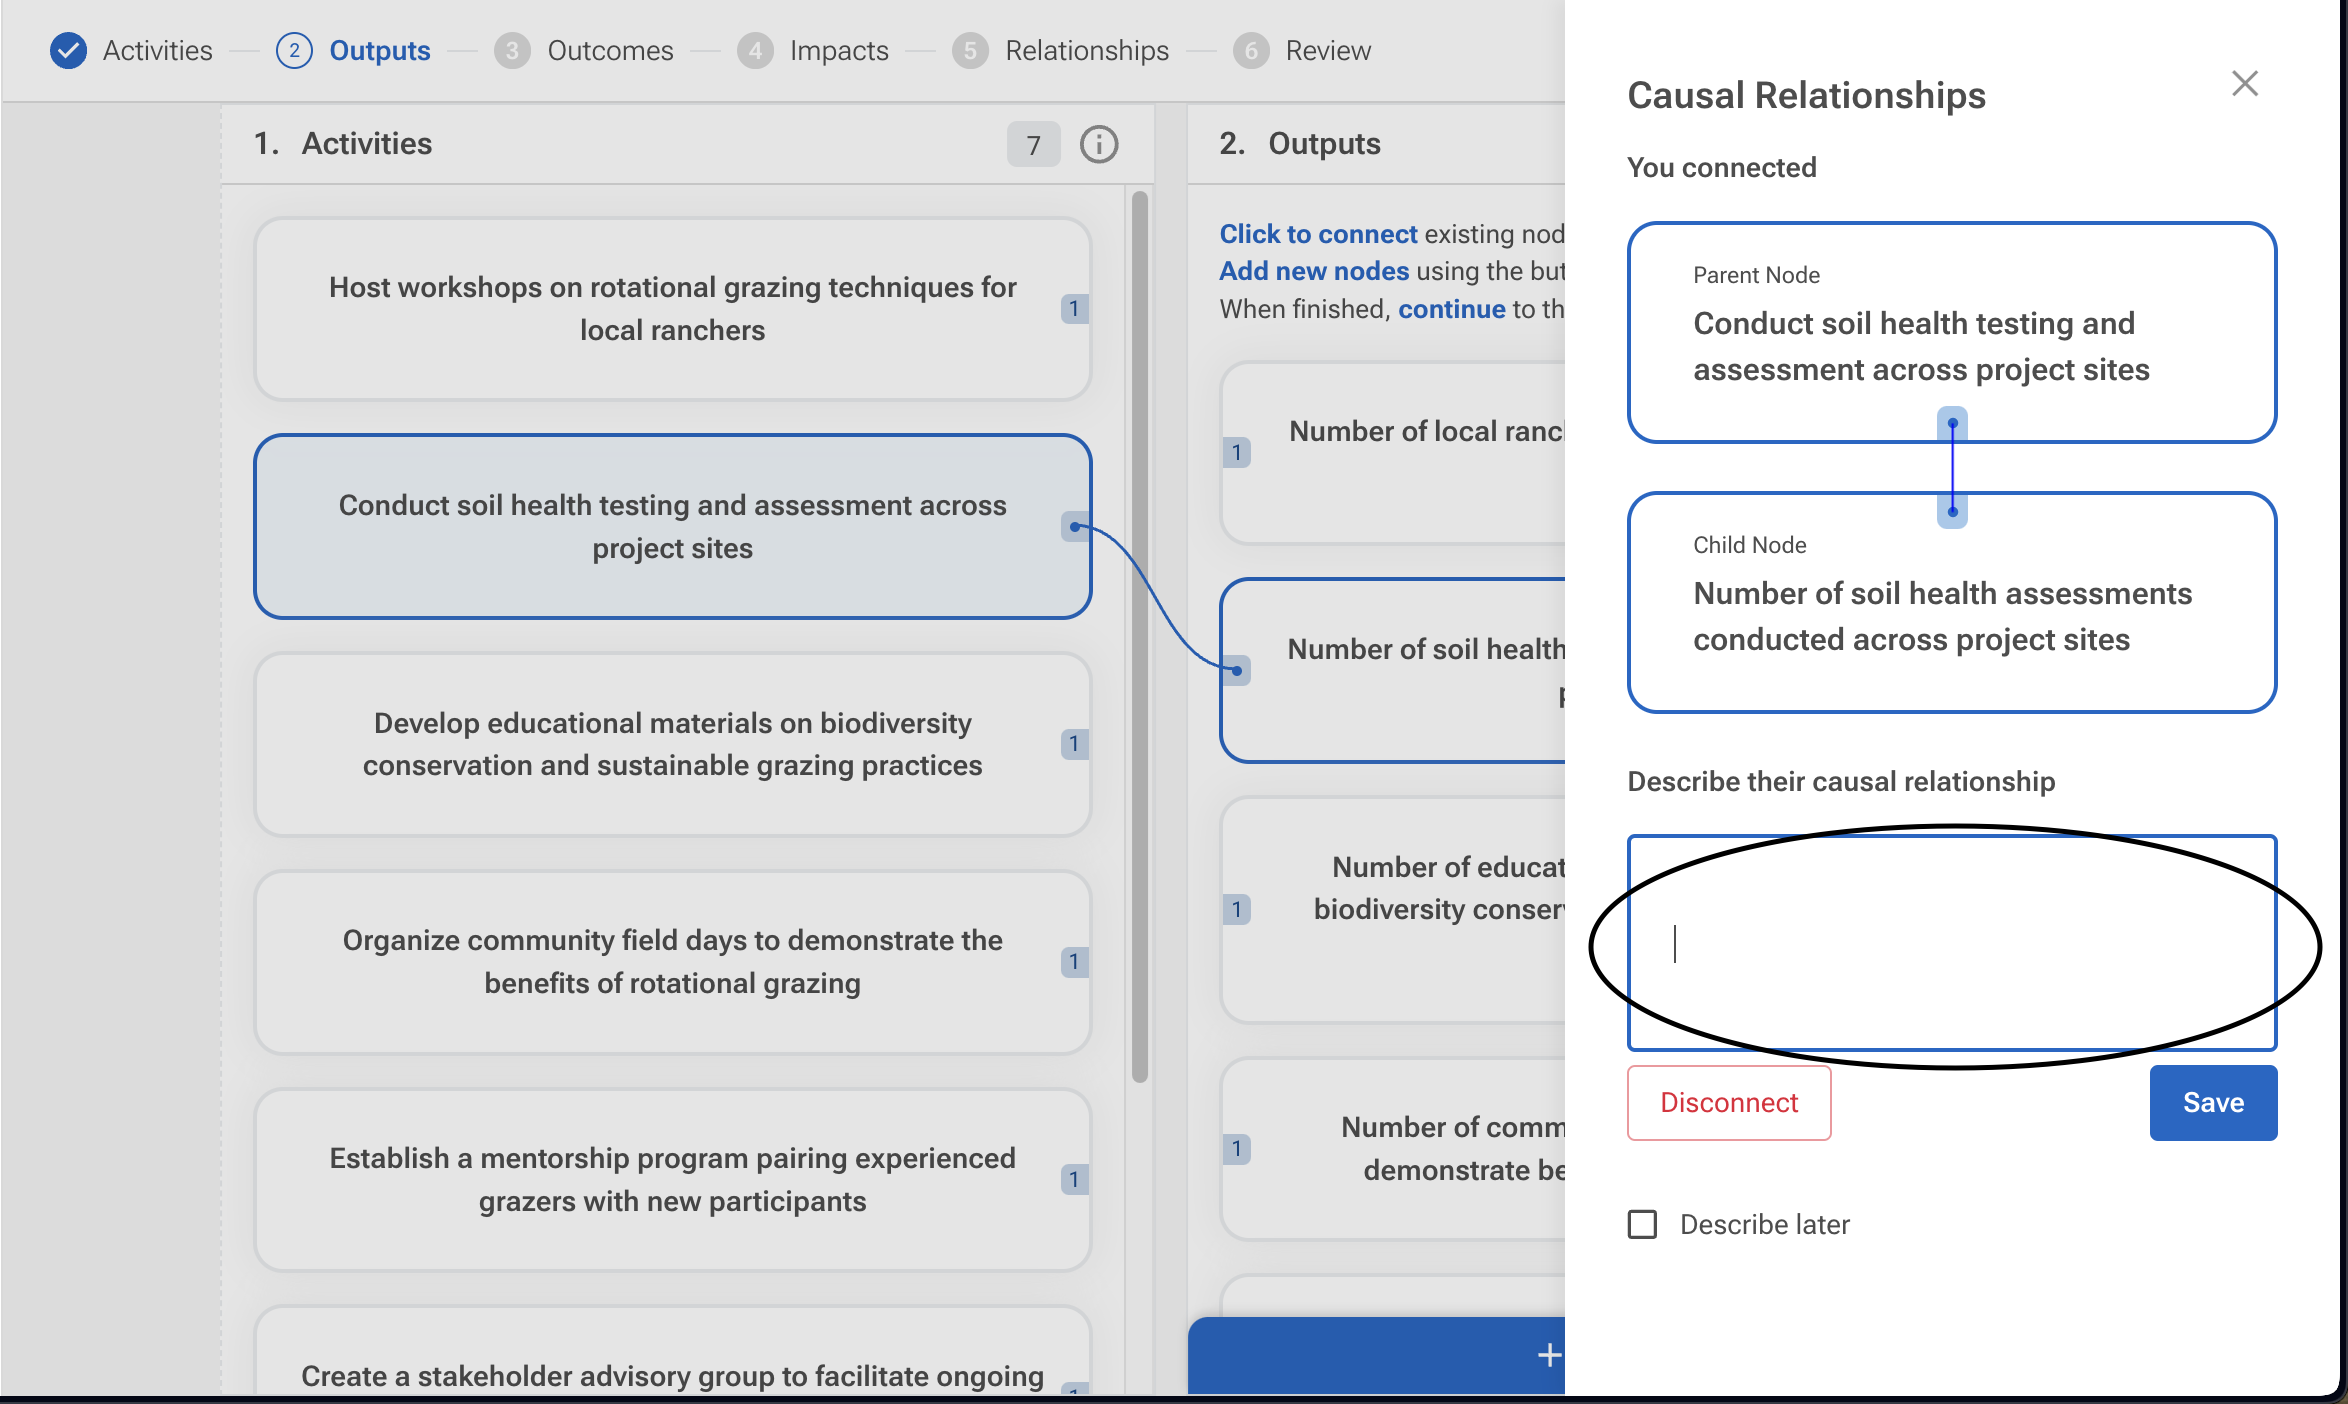2348x1404 pixels.
Task: Click connector badge on Number of community output
Action: pyautogui.click(x=1237, y=1149)
